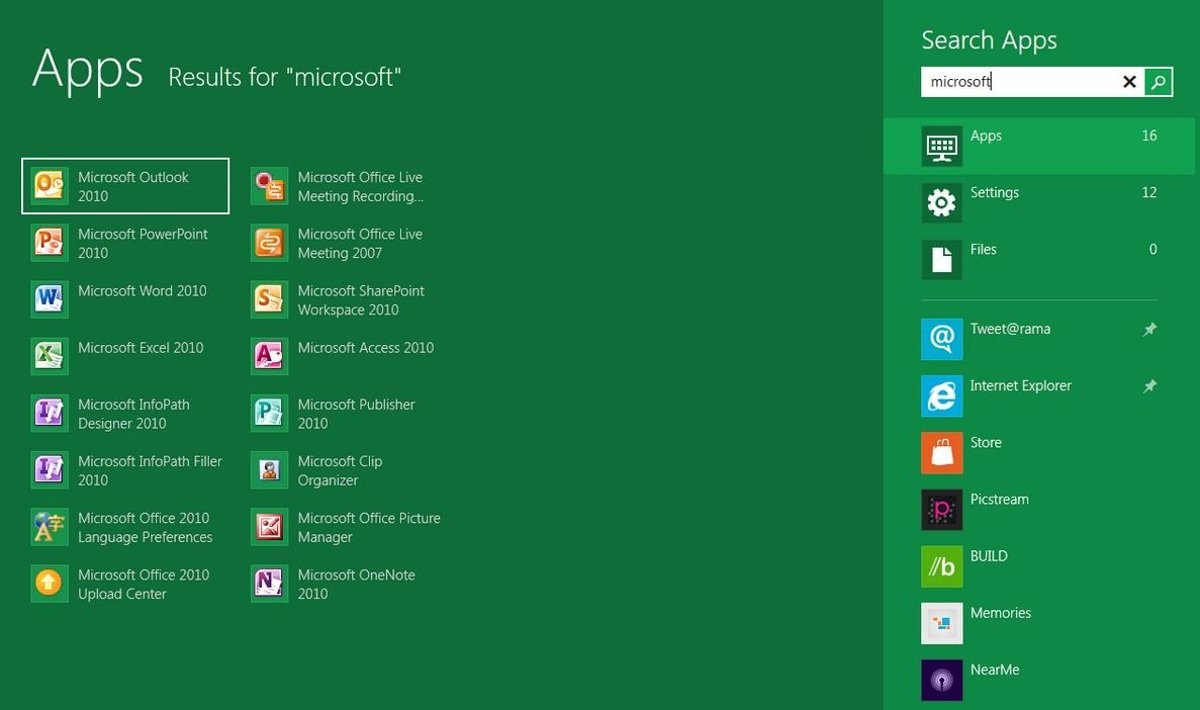This screenshot has height=710, width=1200.
Task: Click Microsoft SharePoint Workspace 2010 icon
Action: tap(269, 300)
